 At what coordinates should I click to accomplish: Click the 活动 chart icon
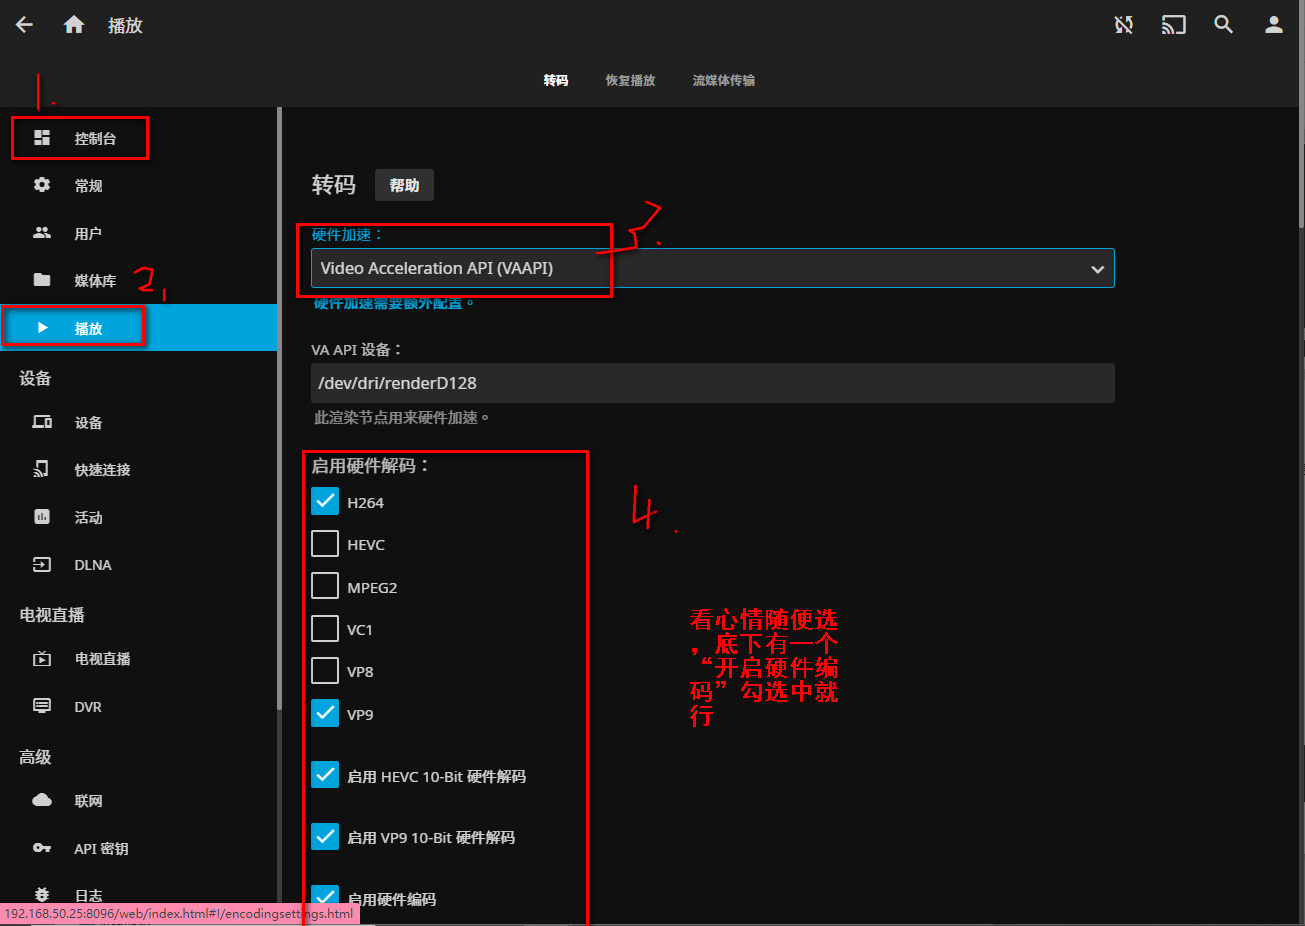click(x=42, y=517)
